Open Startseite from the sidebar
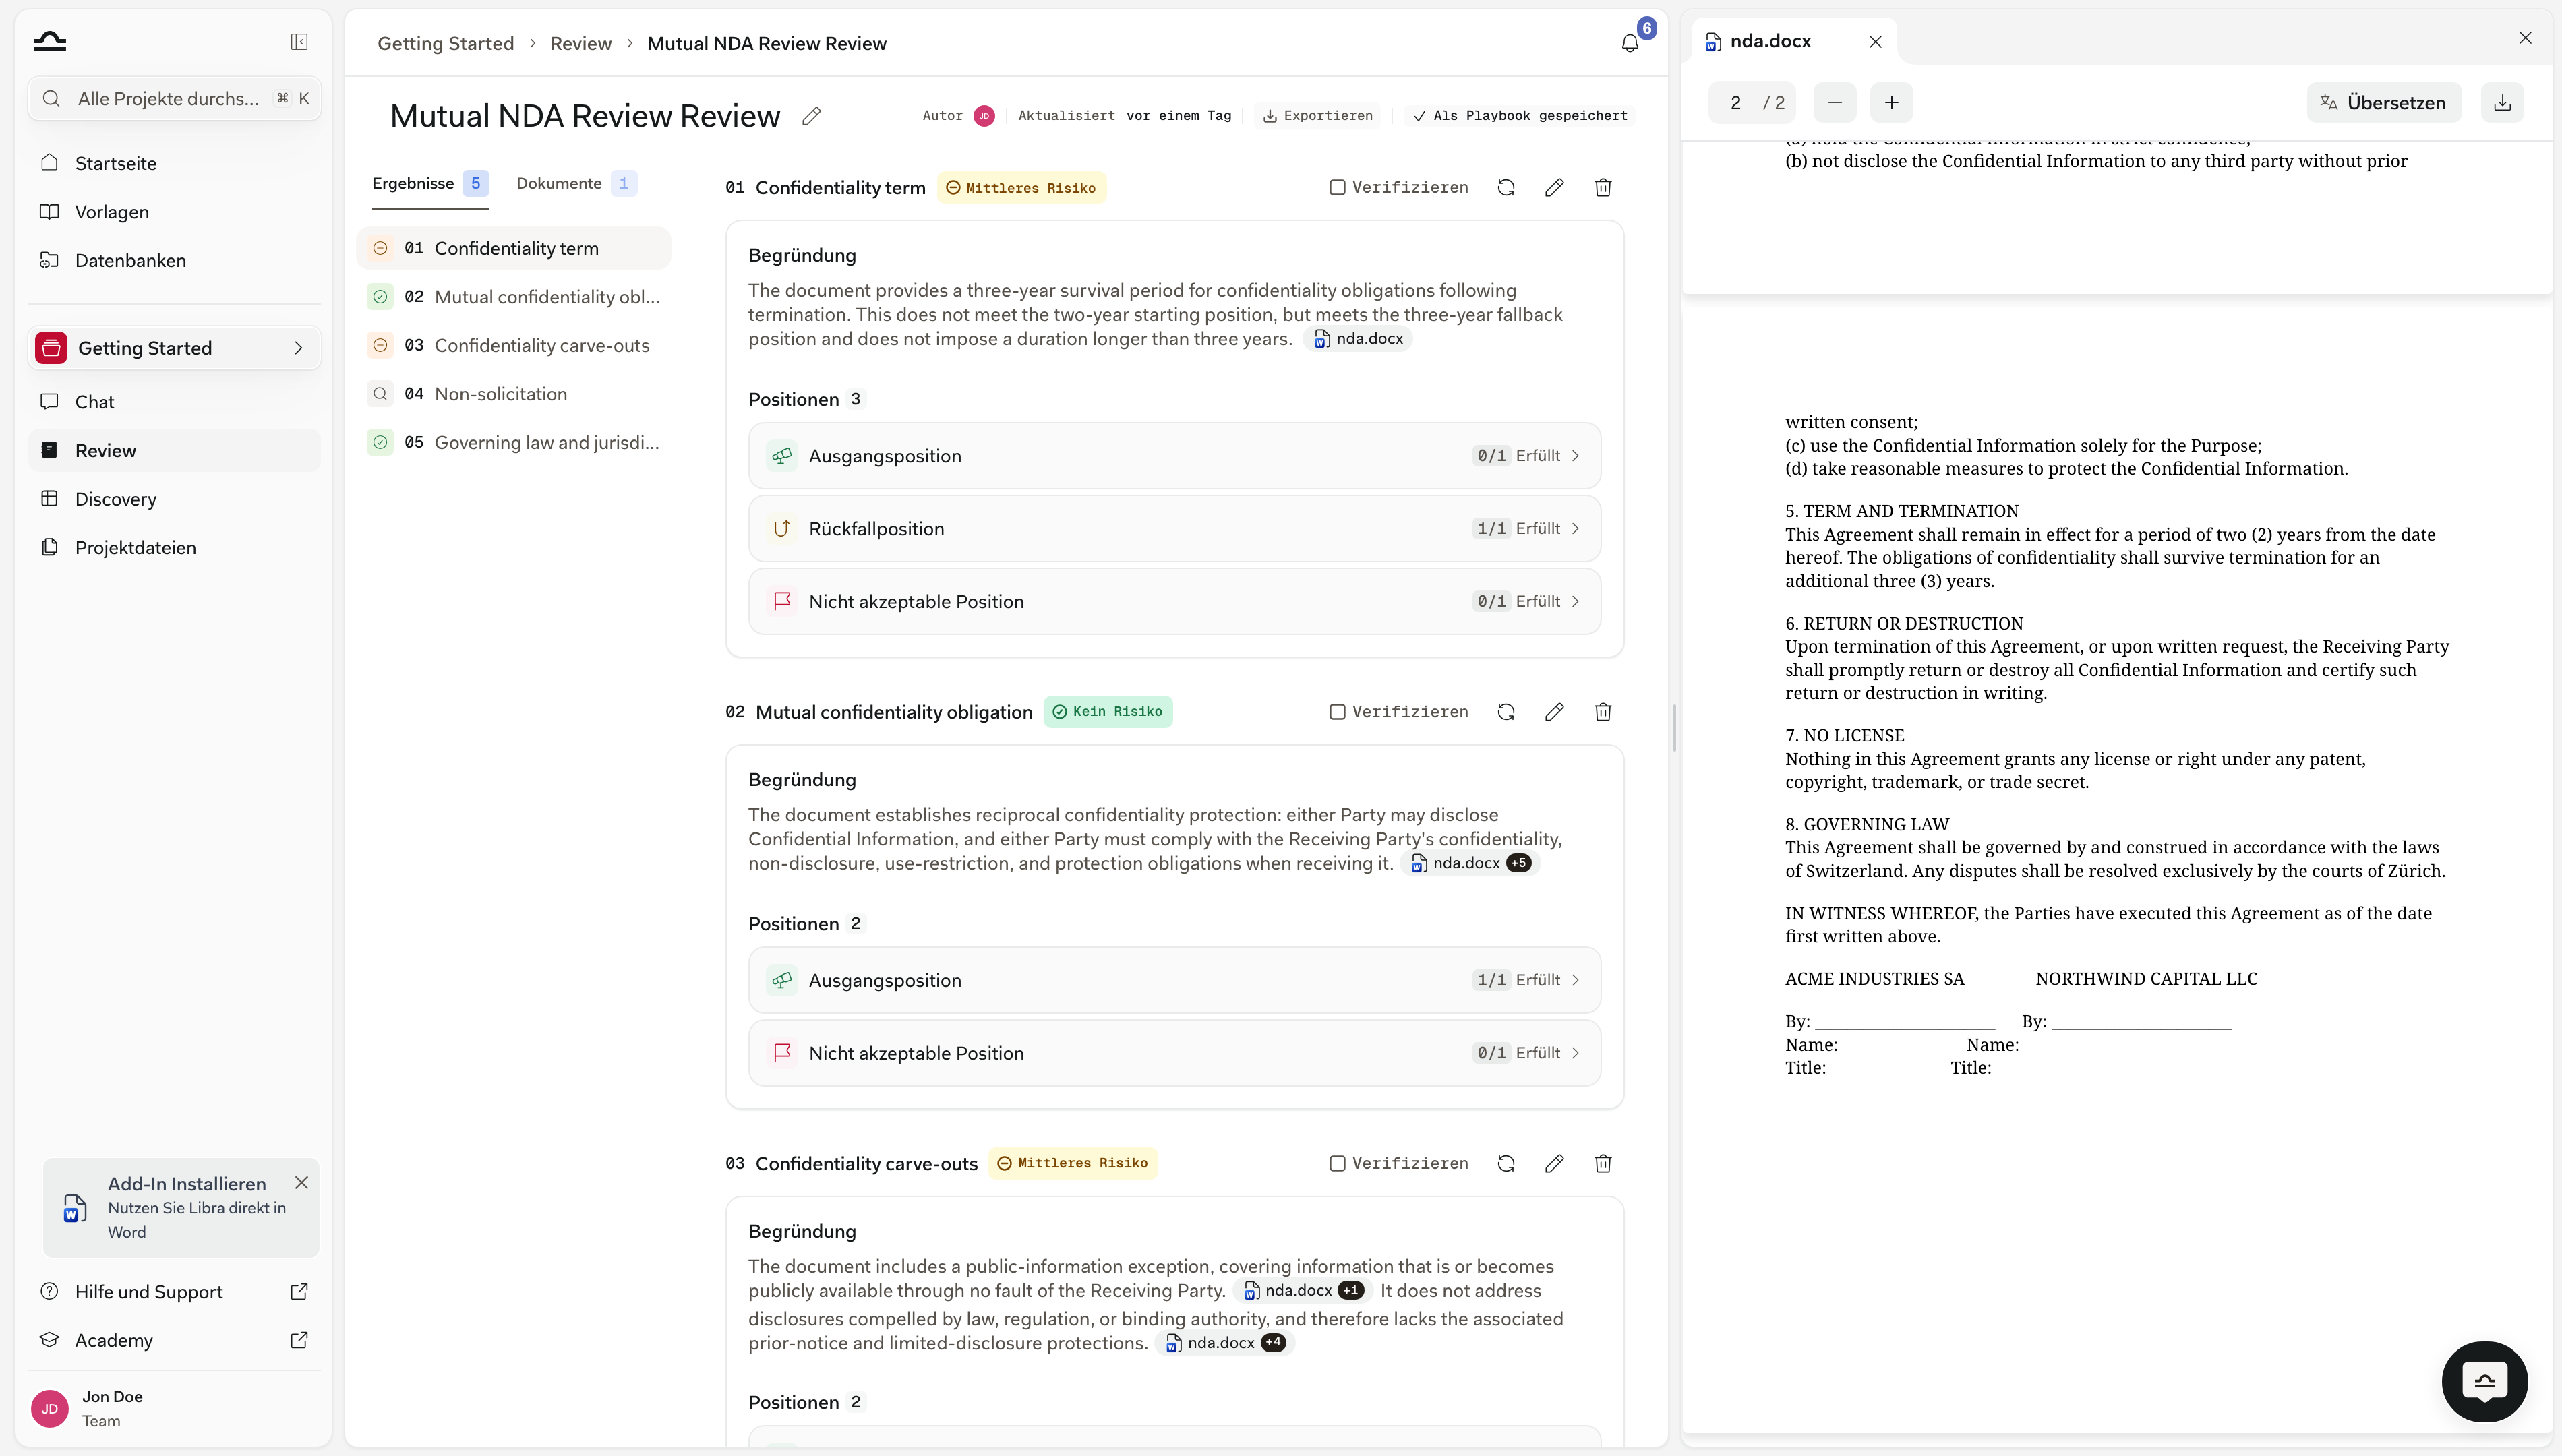The width and height of the screenshot is (2562, 1456). (x=175, y=163)
